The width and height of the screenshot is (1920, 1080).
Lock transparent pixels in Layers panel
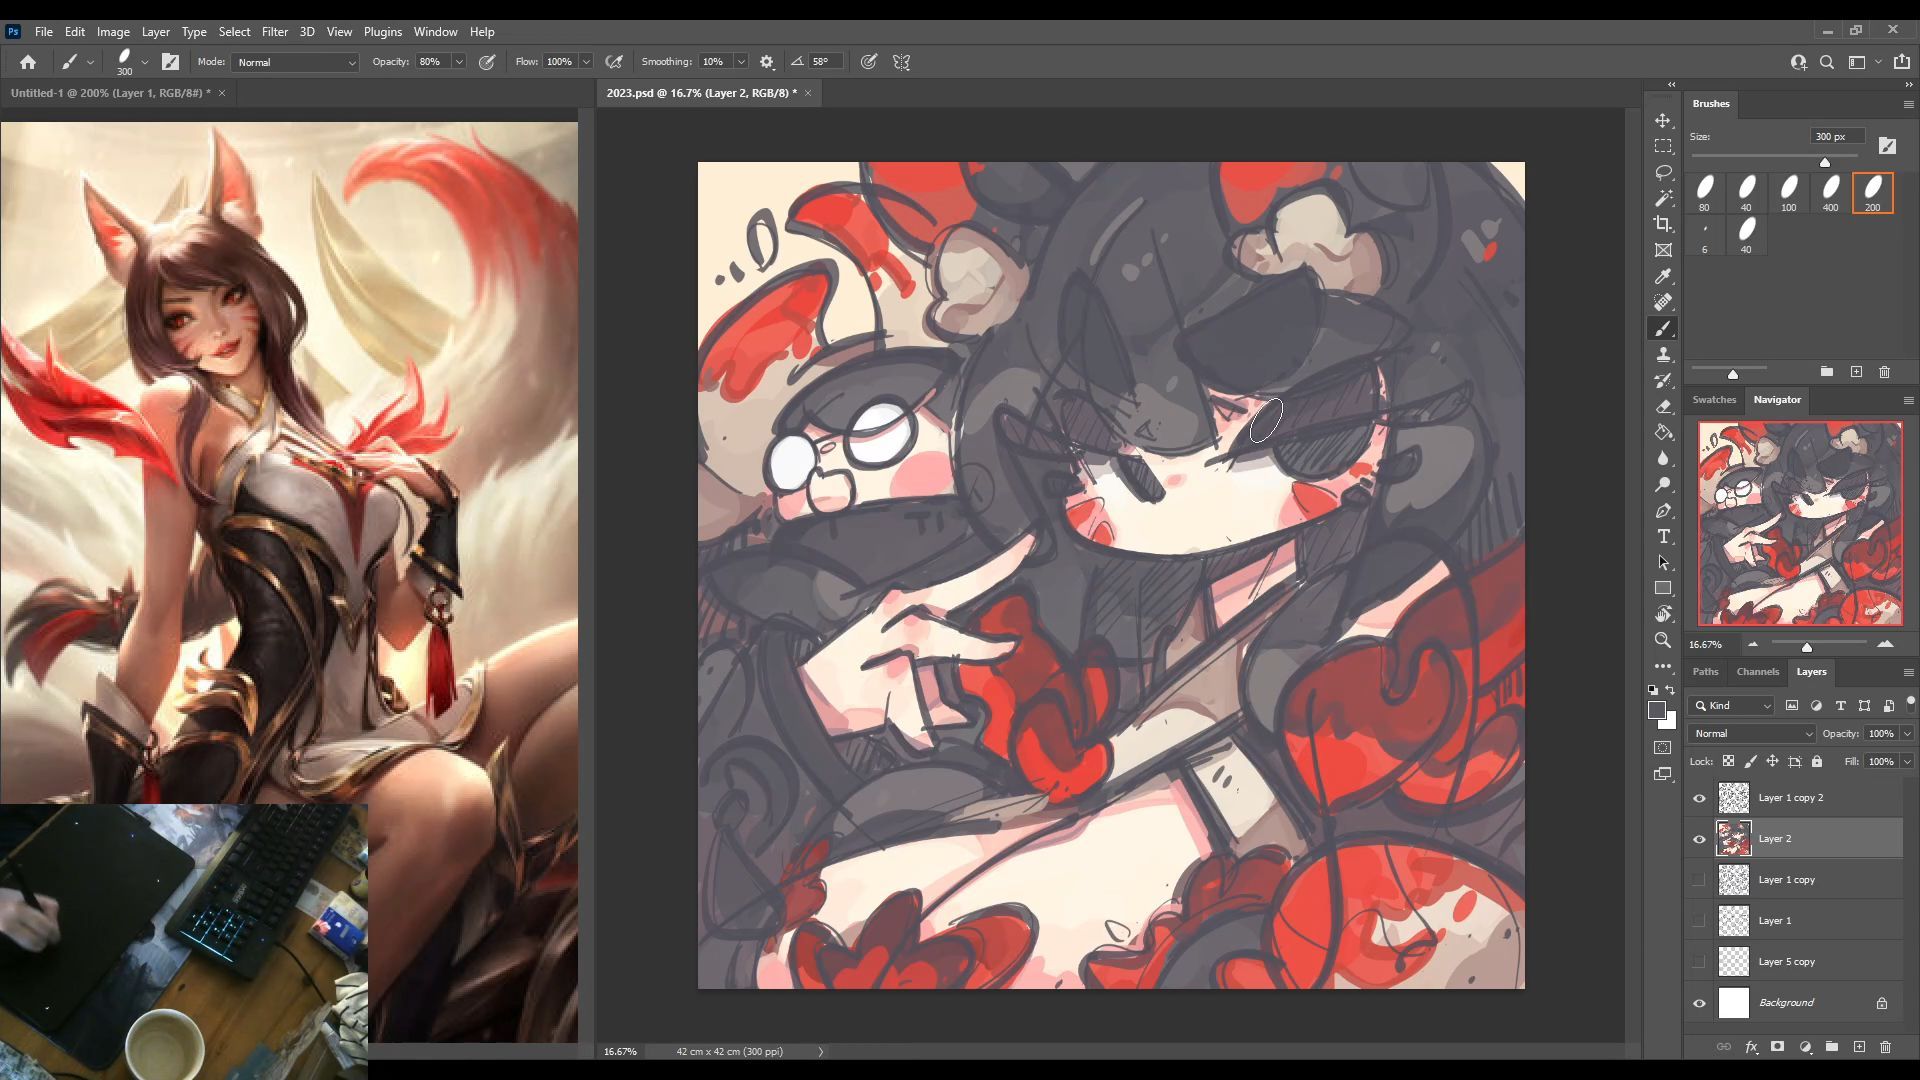pos(1728,761)
